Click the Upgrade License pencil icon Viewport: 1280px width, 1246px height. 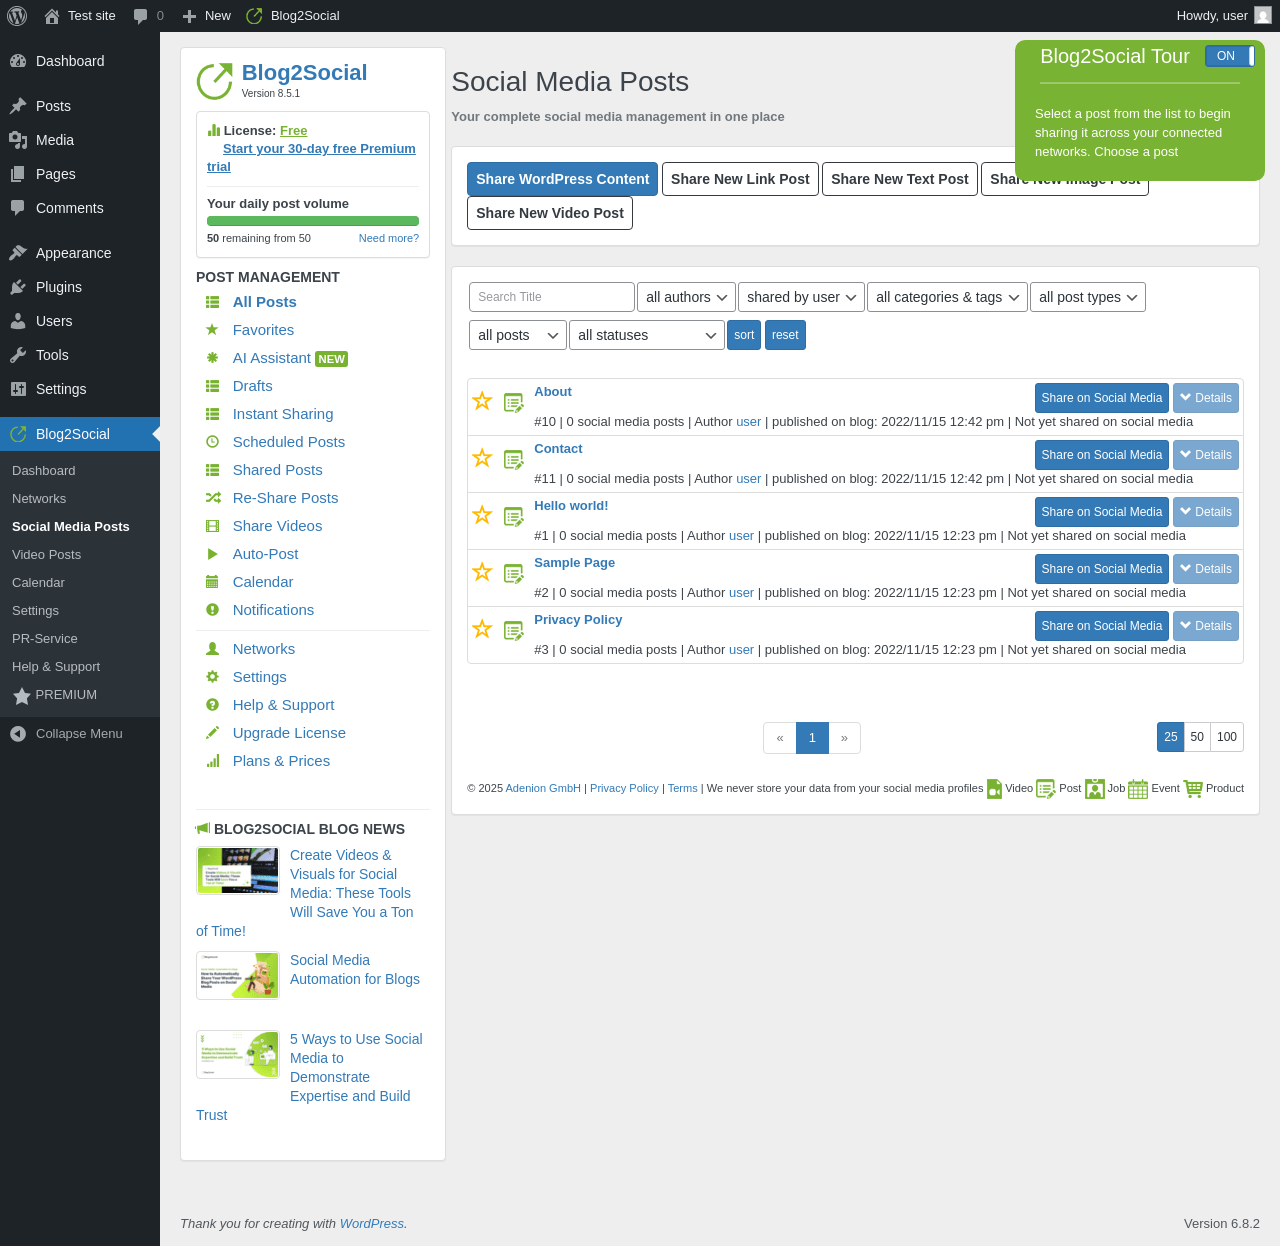tap(212, 733)
